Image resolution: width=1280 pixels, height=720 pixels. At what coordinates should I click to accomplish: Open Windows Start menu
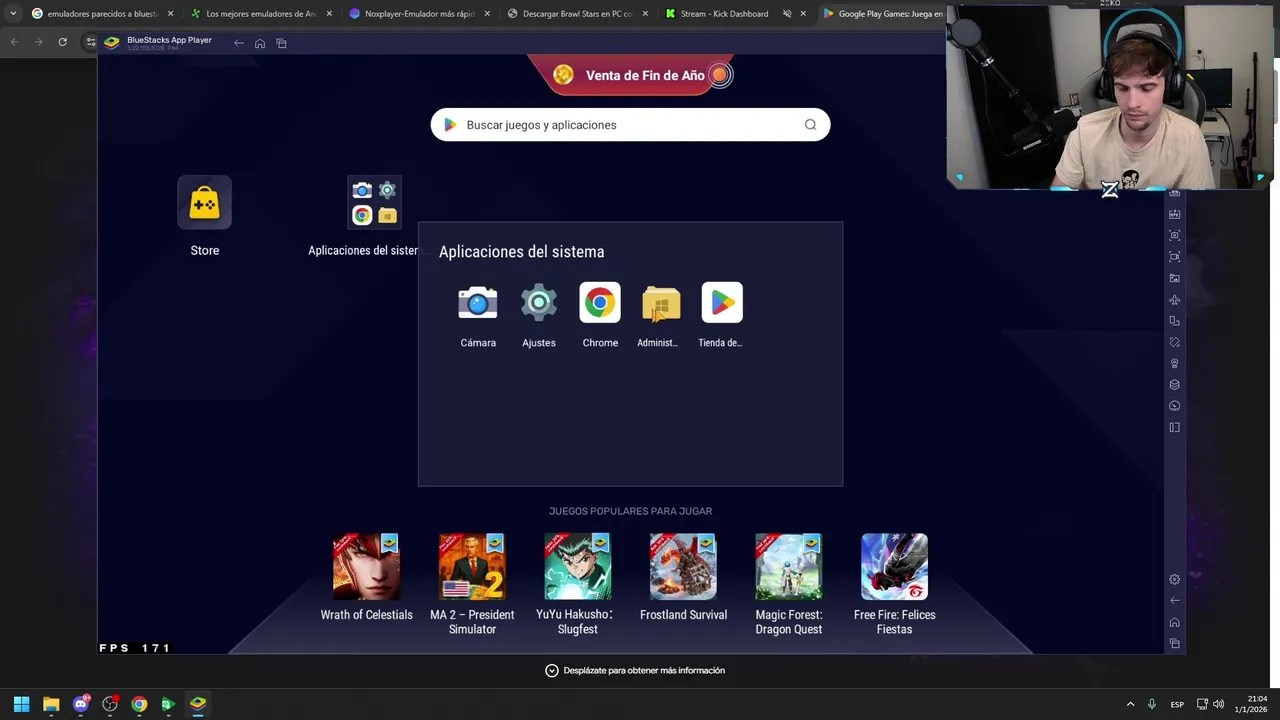(21, 704)
